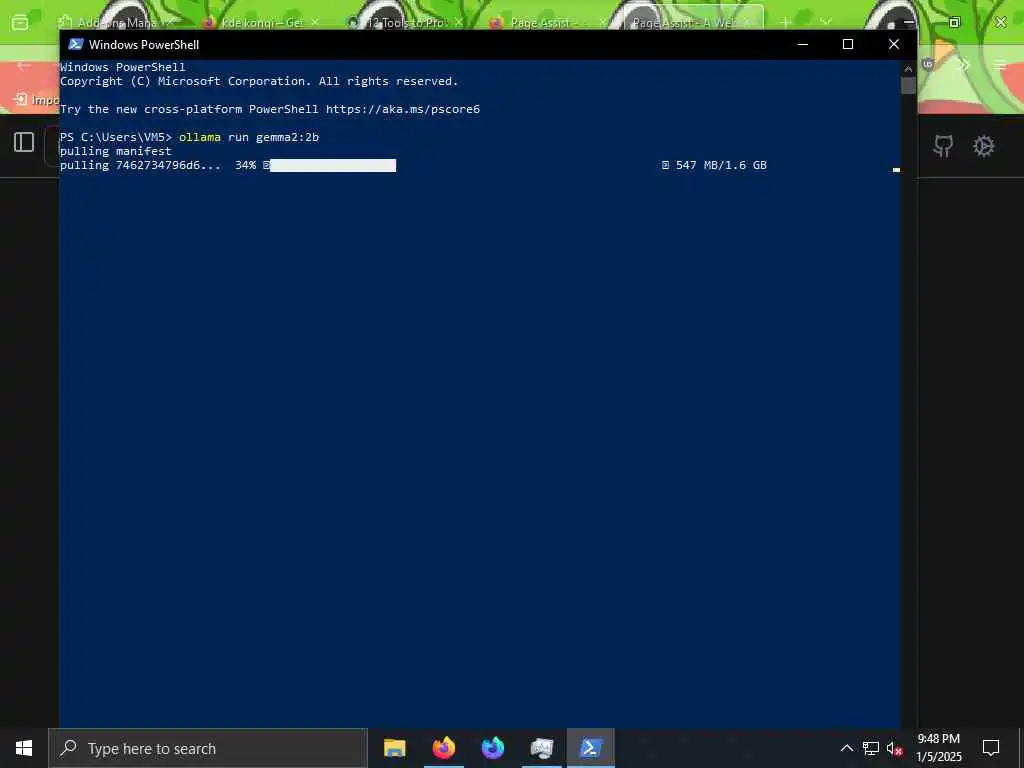Screen dimensions: 1024x768
Task: Click the '547 MB/1.6 GB' download status
Action: tap(721, 165)
